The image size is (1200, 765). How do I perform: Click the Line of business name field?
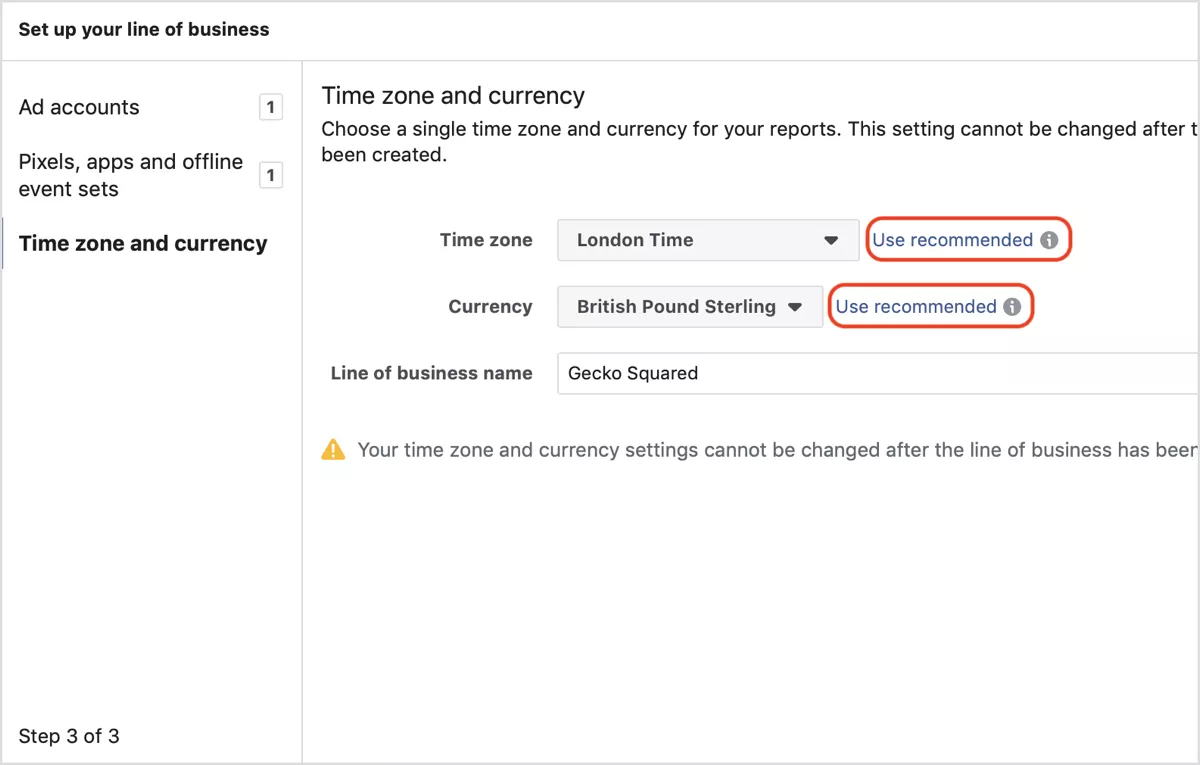pyautogui.click(x=878, y=373)
